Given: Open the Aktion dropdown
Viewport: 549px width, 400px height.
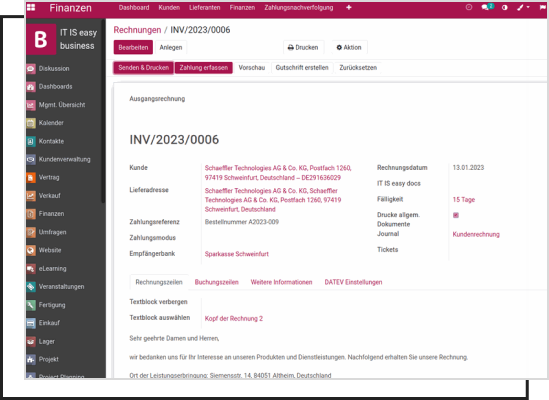Looking at the screenshot, I should coord(349,47).
